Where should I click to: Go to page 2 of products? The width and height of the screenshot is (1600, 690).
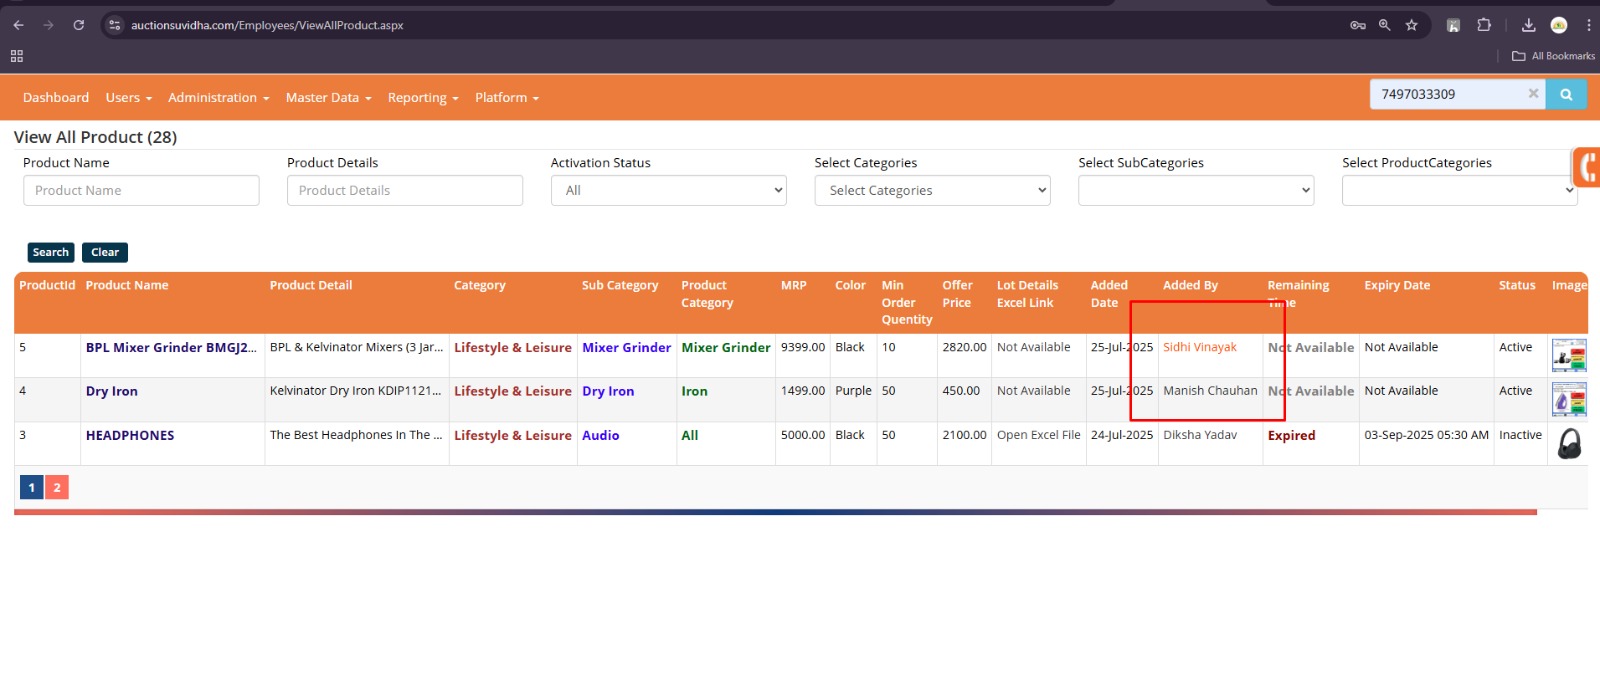tap(57, 488)
